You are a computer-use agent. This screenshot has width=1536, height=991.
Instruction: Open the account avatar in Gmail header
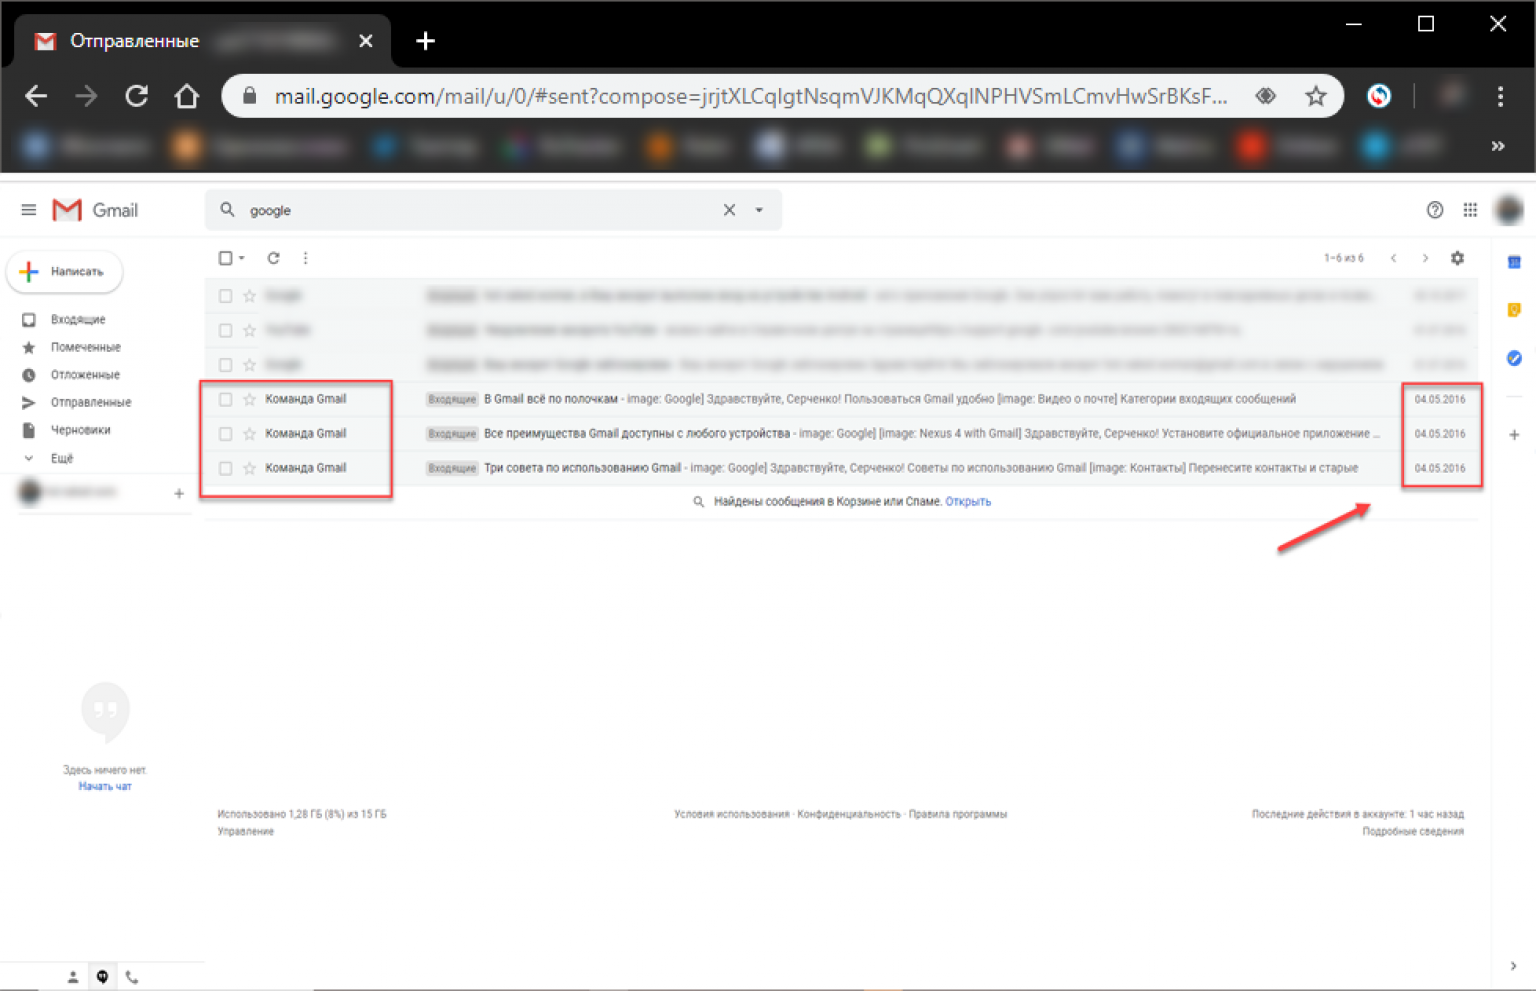1508,210
